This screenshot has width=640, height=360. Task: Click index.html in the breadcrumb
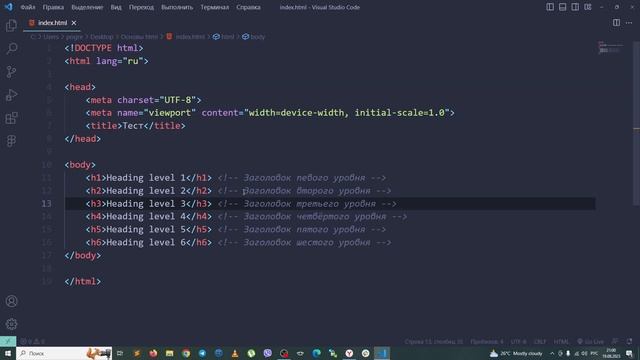point(190,37)
